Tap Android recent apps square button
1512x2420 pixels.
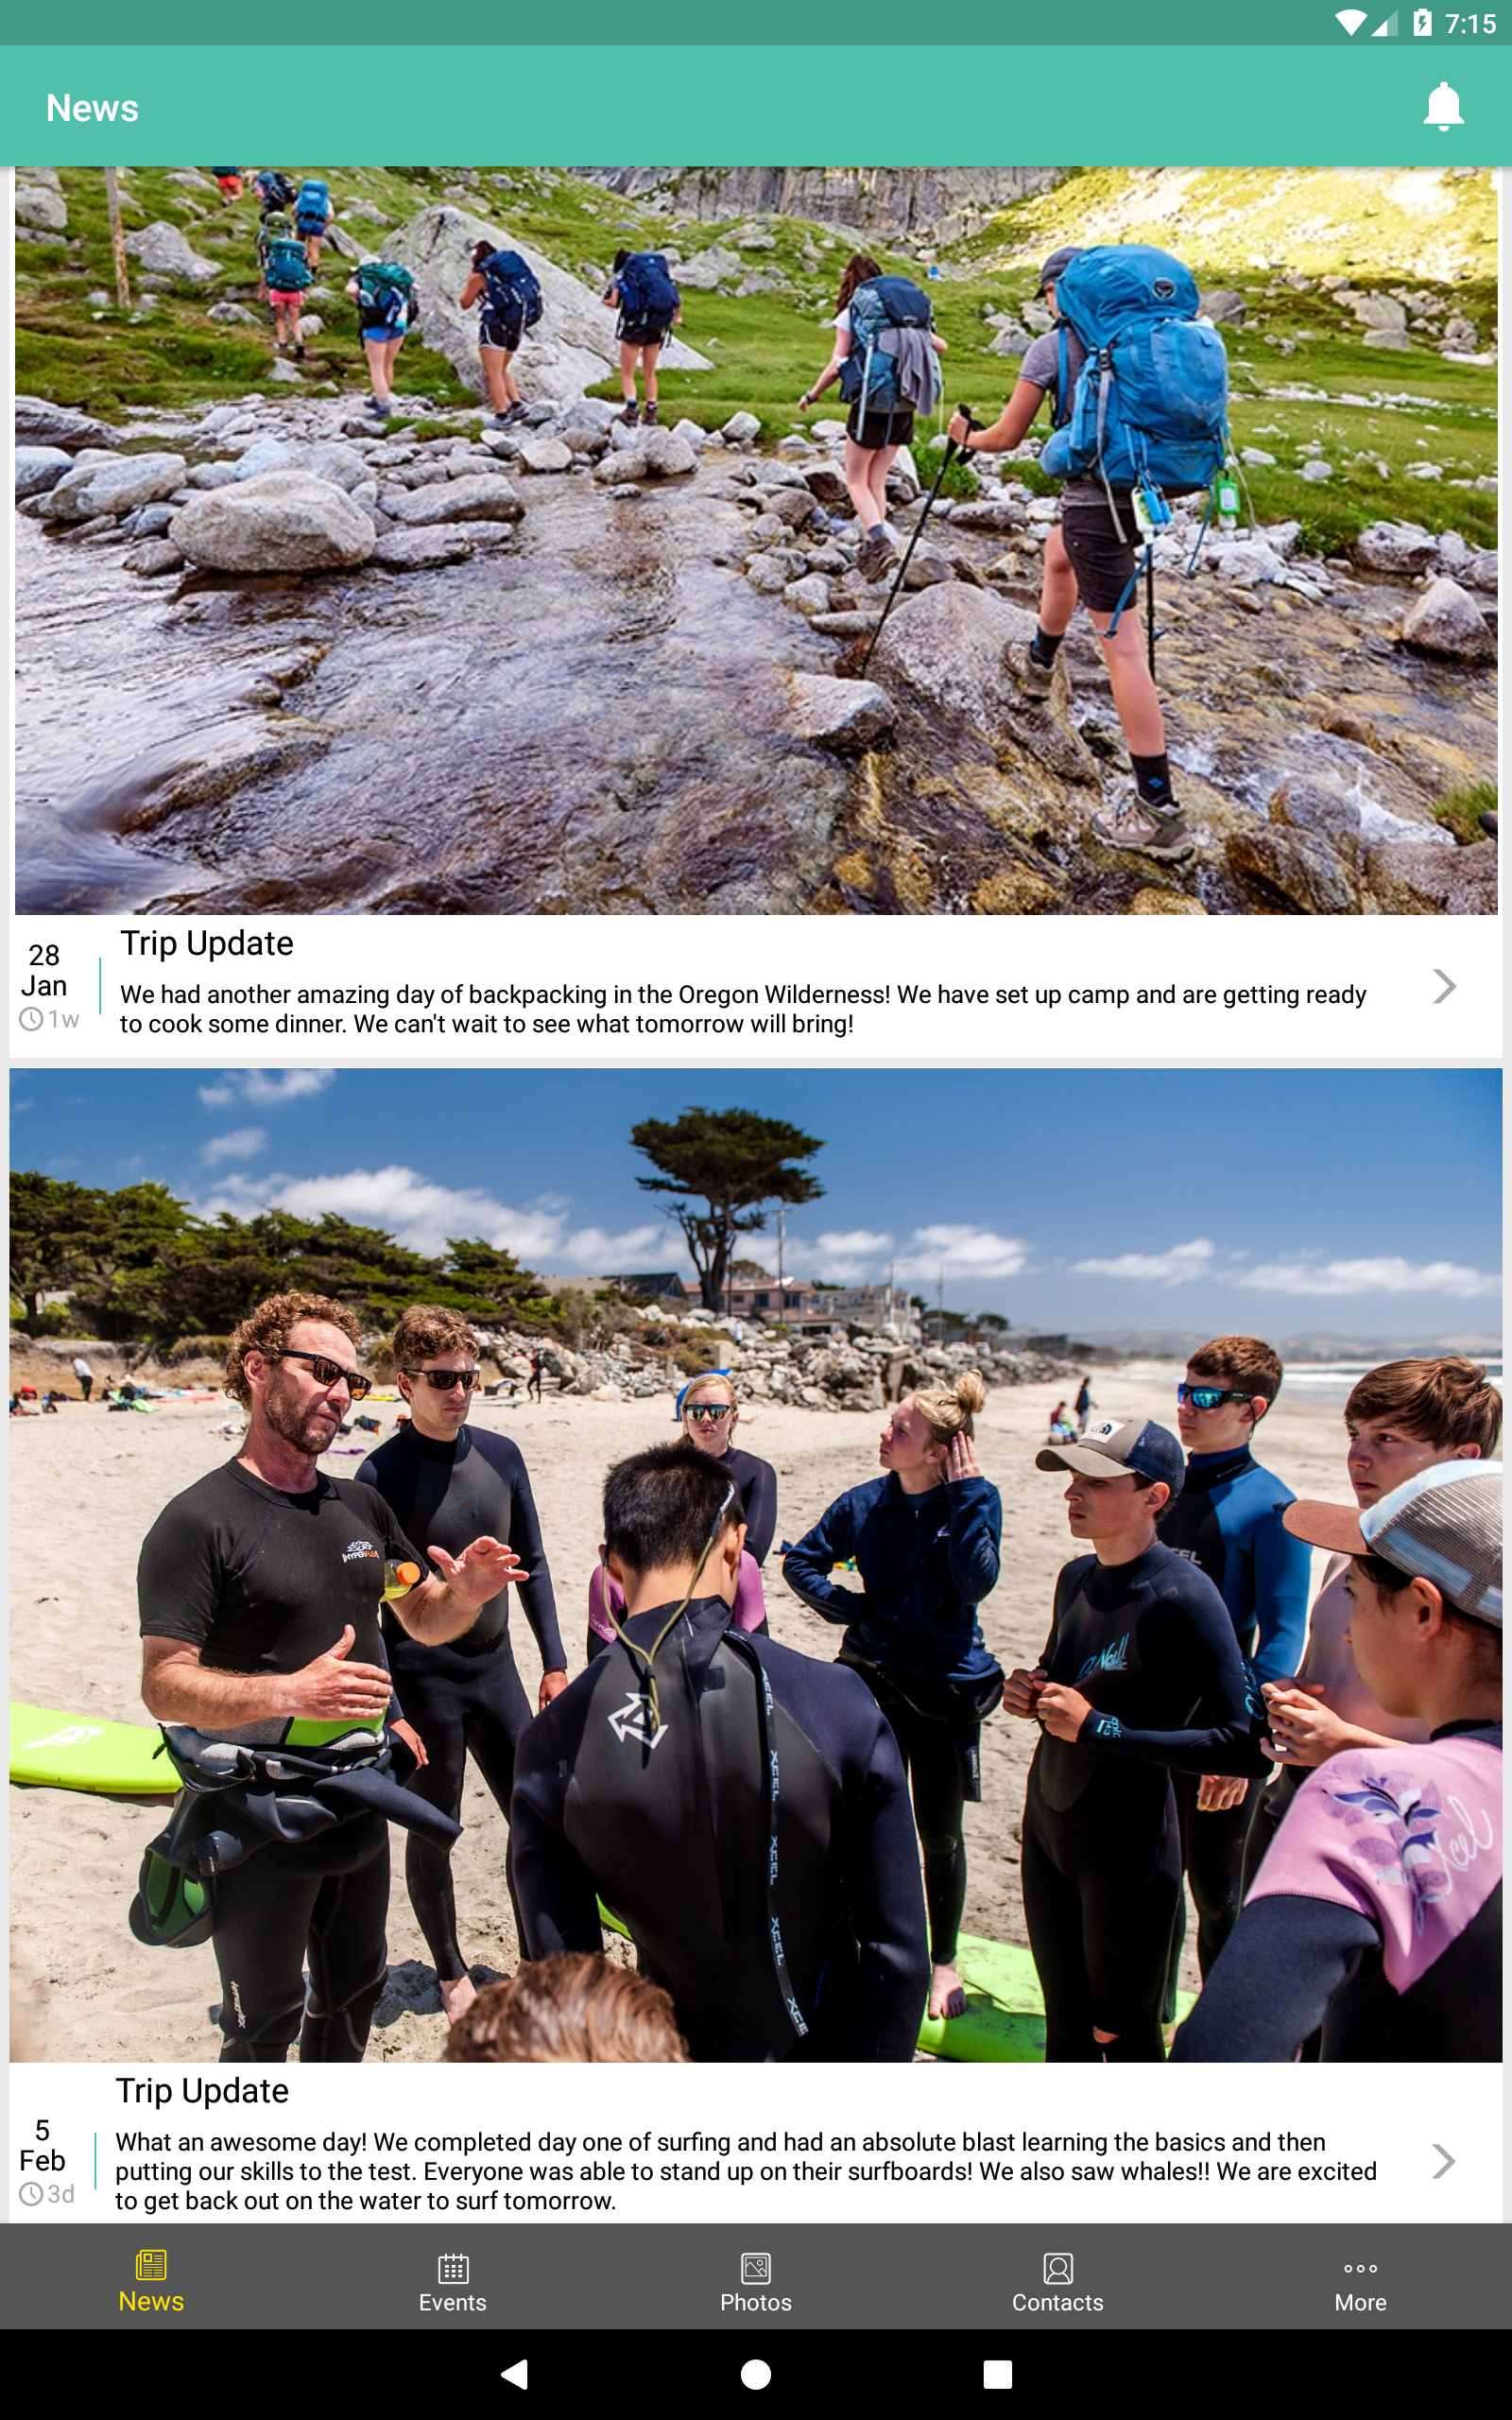point(997,2374)
